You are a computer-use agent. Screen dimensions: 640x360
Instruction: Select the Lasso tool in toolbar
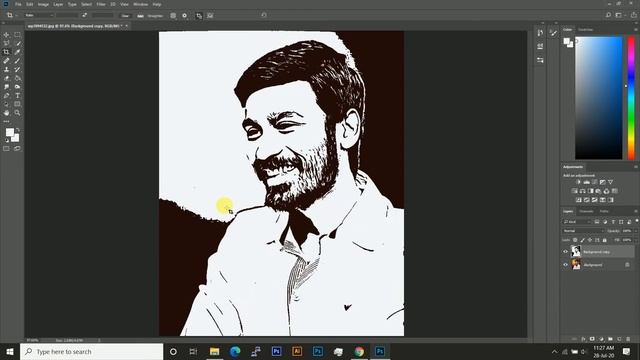pyautogui.click(x=7, y=43)
